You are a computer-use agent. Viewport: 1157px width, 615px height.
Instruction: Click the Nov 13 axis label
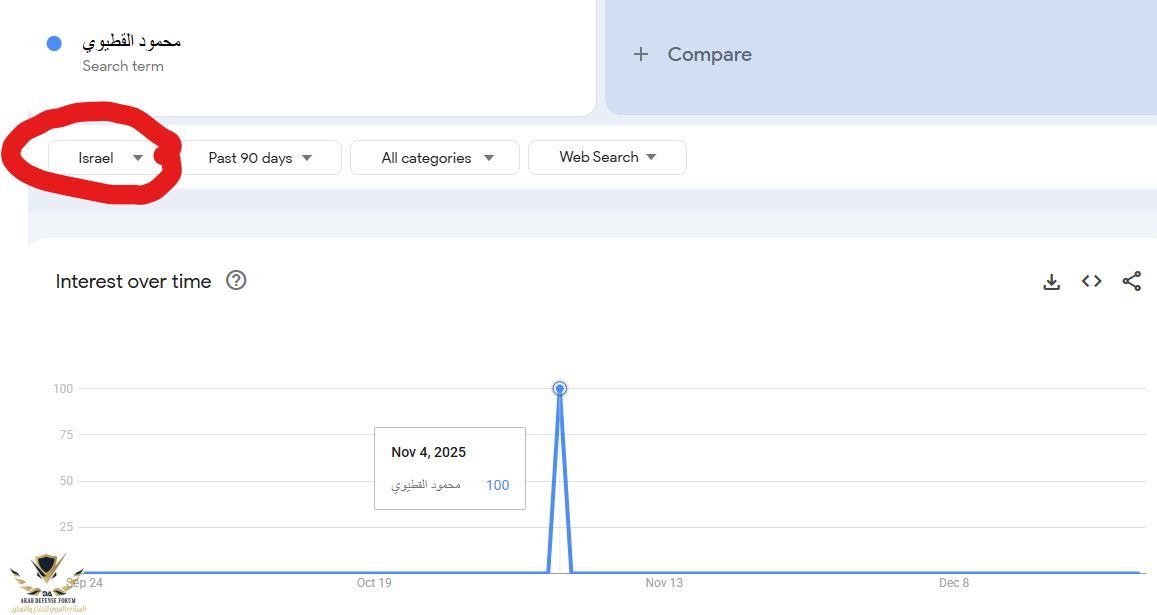(664, 583)
